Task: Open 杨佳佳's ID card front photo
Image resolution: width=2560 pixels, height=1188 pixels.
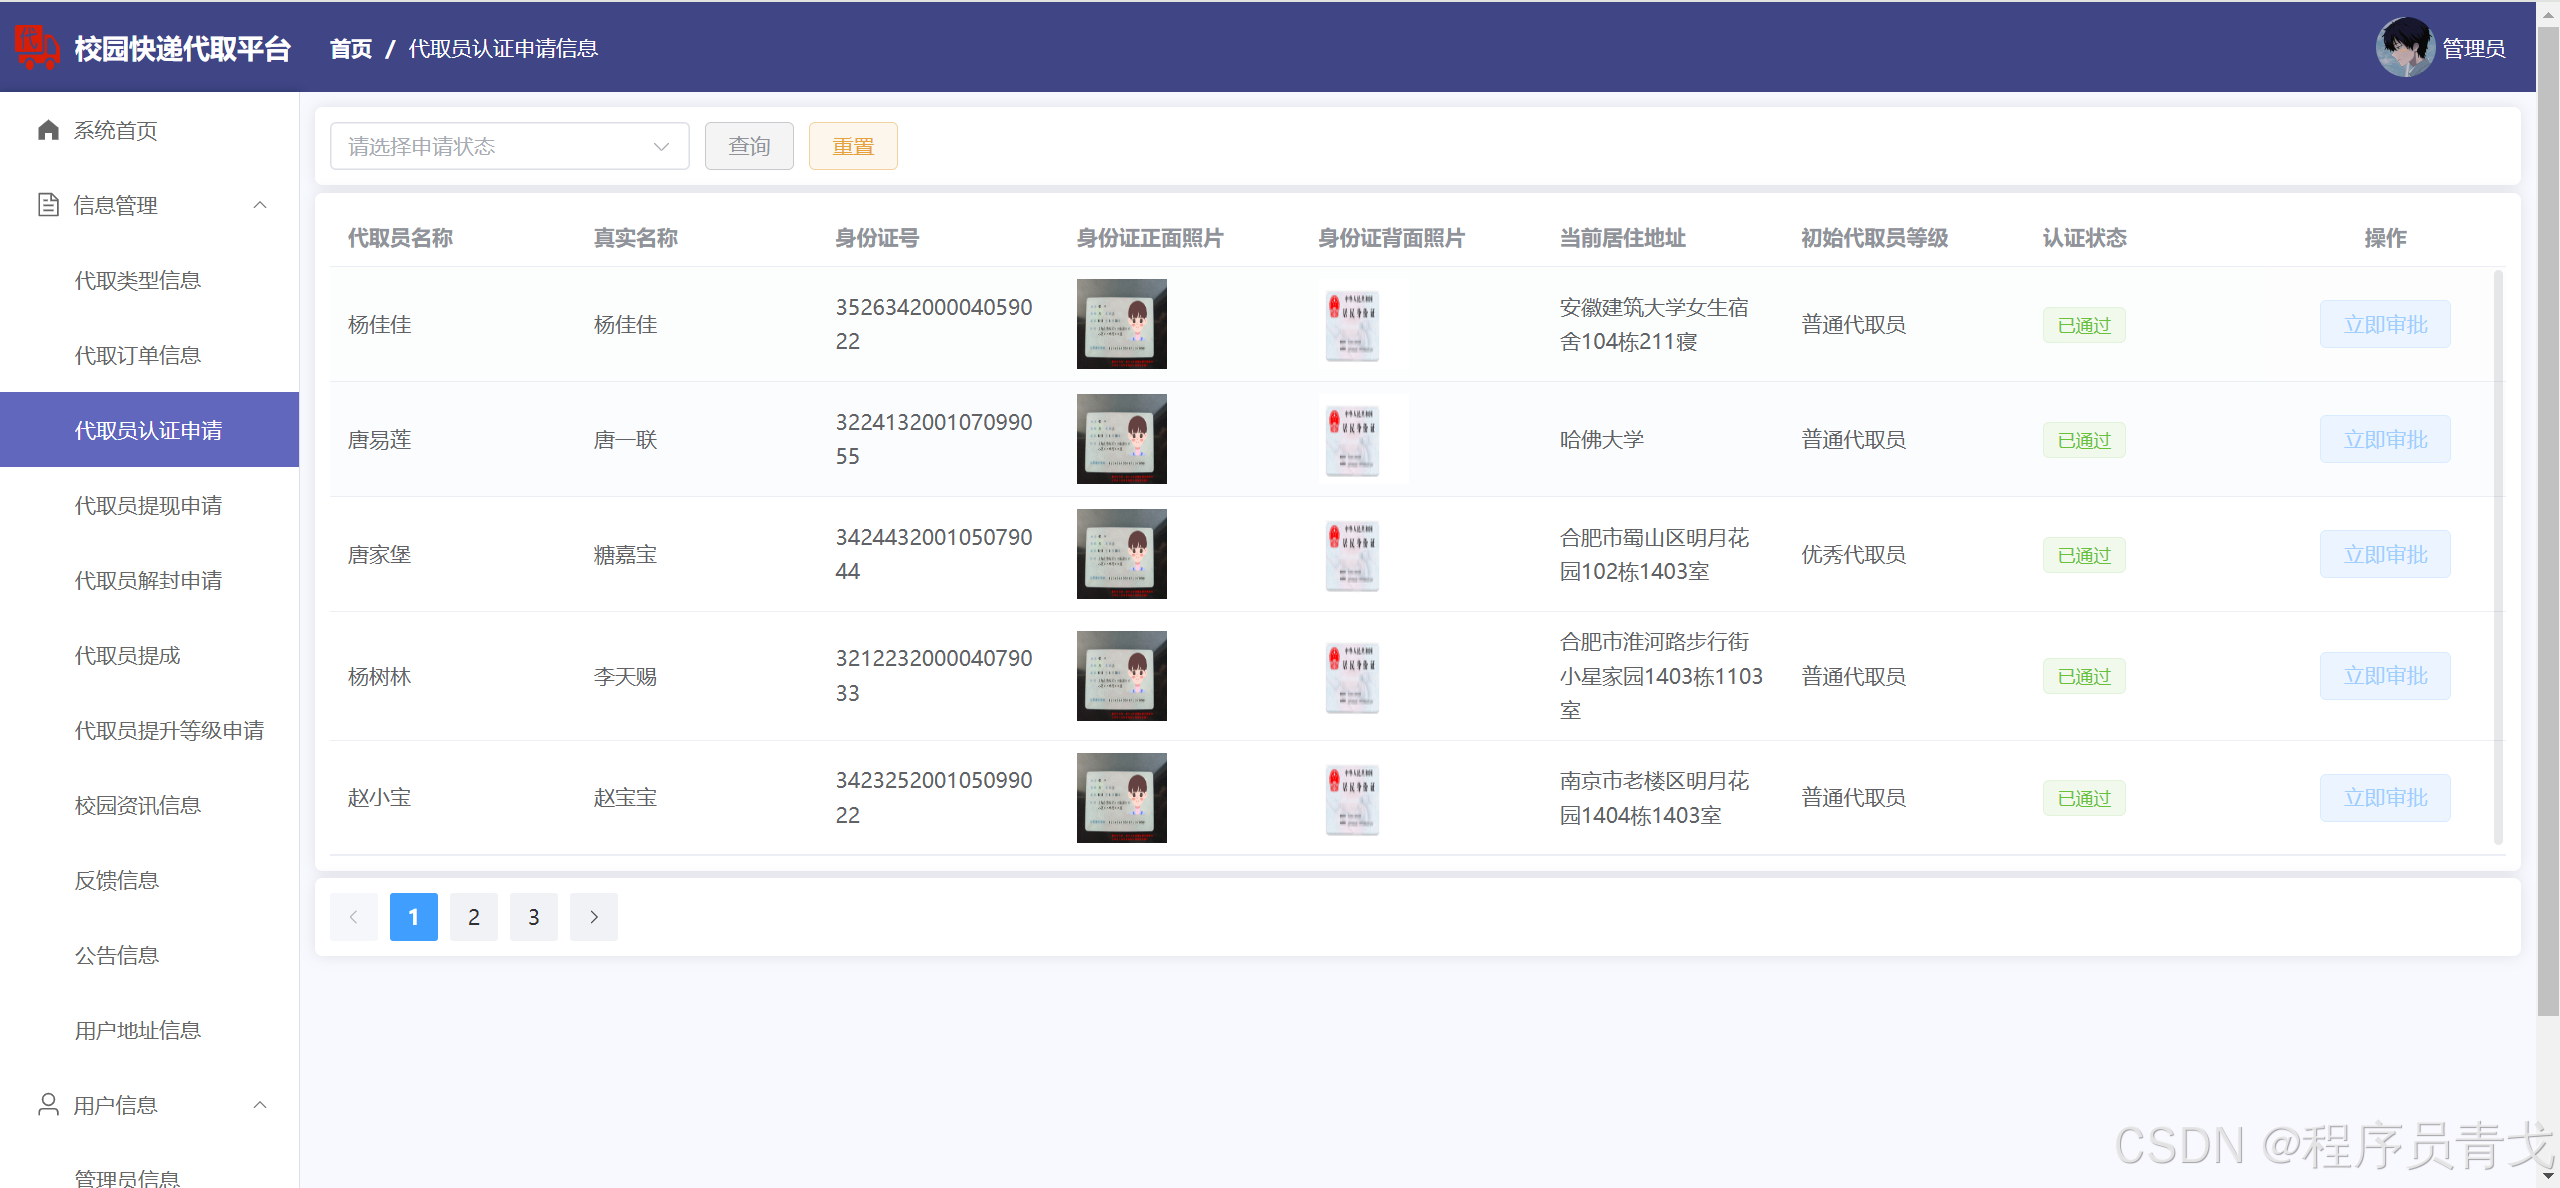Action: (1121, 324)
